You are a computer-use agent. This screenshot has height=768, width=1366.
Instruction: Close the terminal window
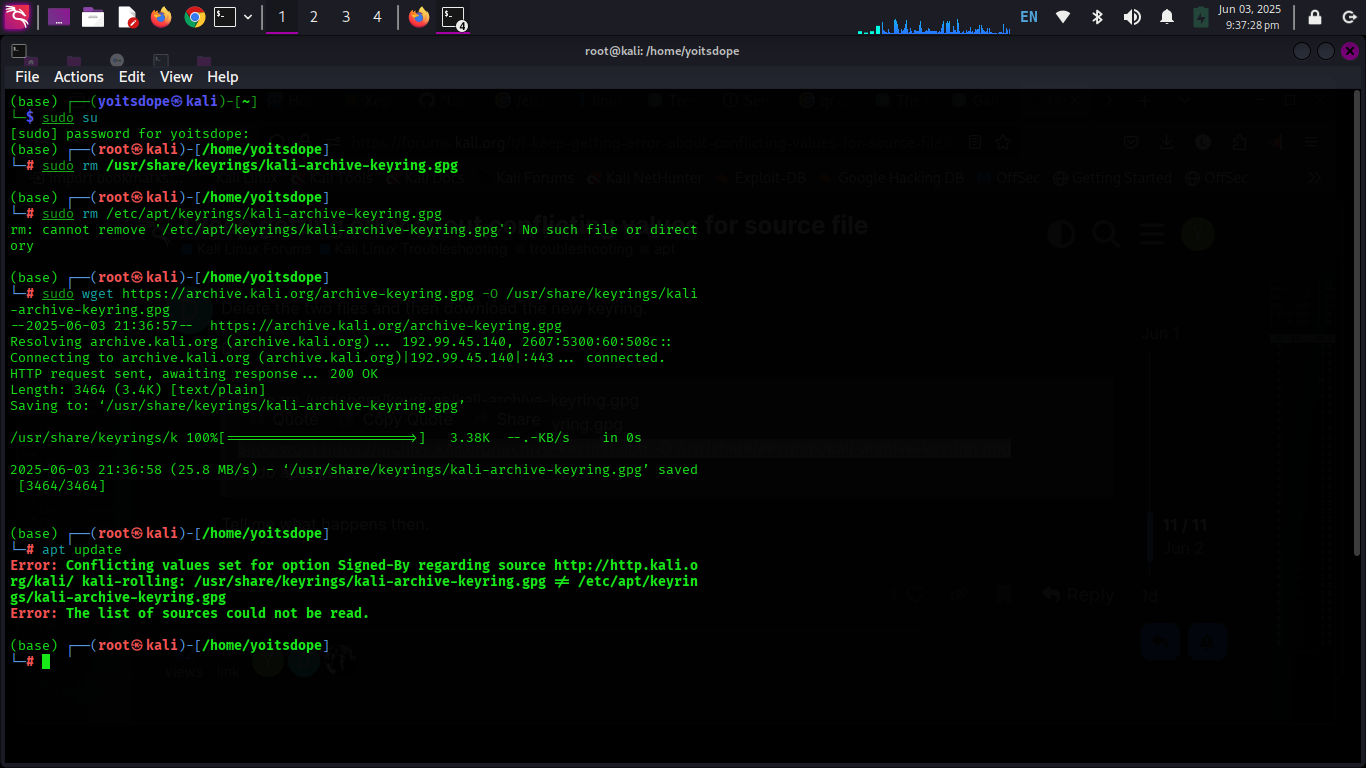1350,51
